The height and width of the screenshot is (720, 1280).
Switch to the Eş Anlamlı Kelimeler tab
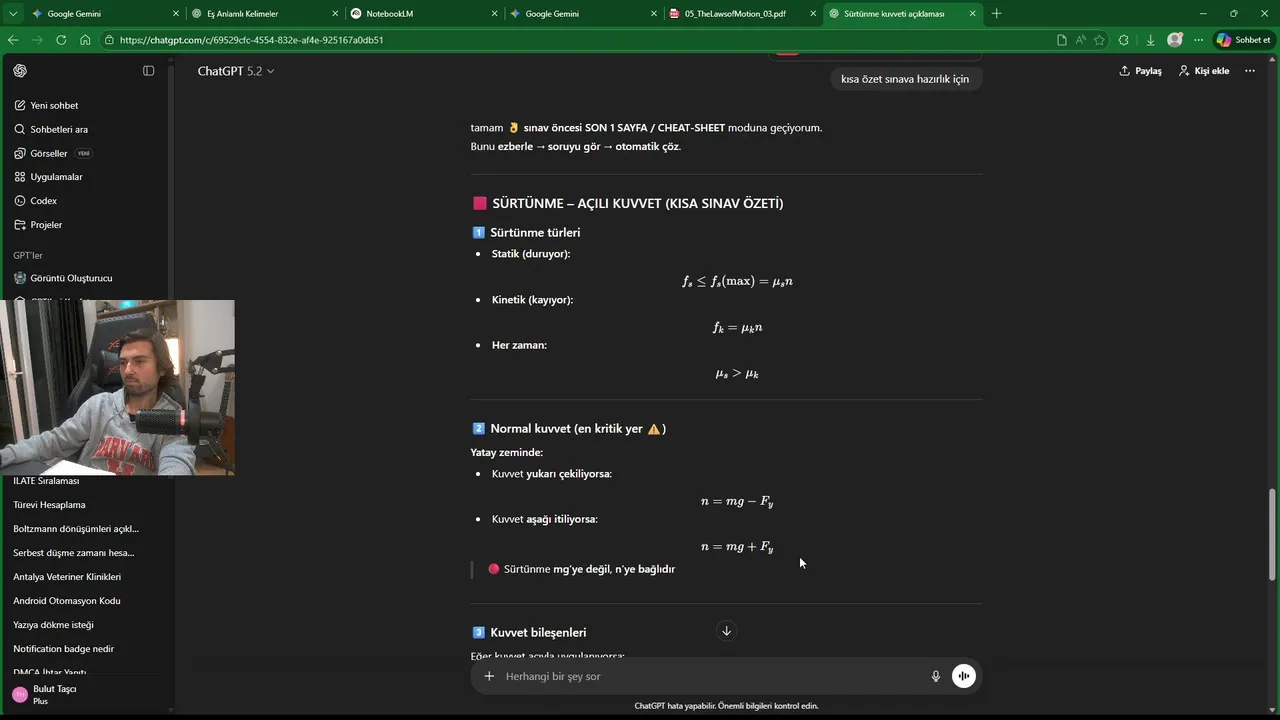click(264, 14)
